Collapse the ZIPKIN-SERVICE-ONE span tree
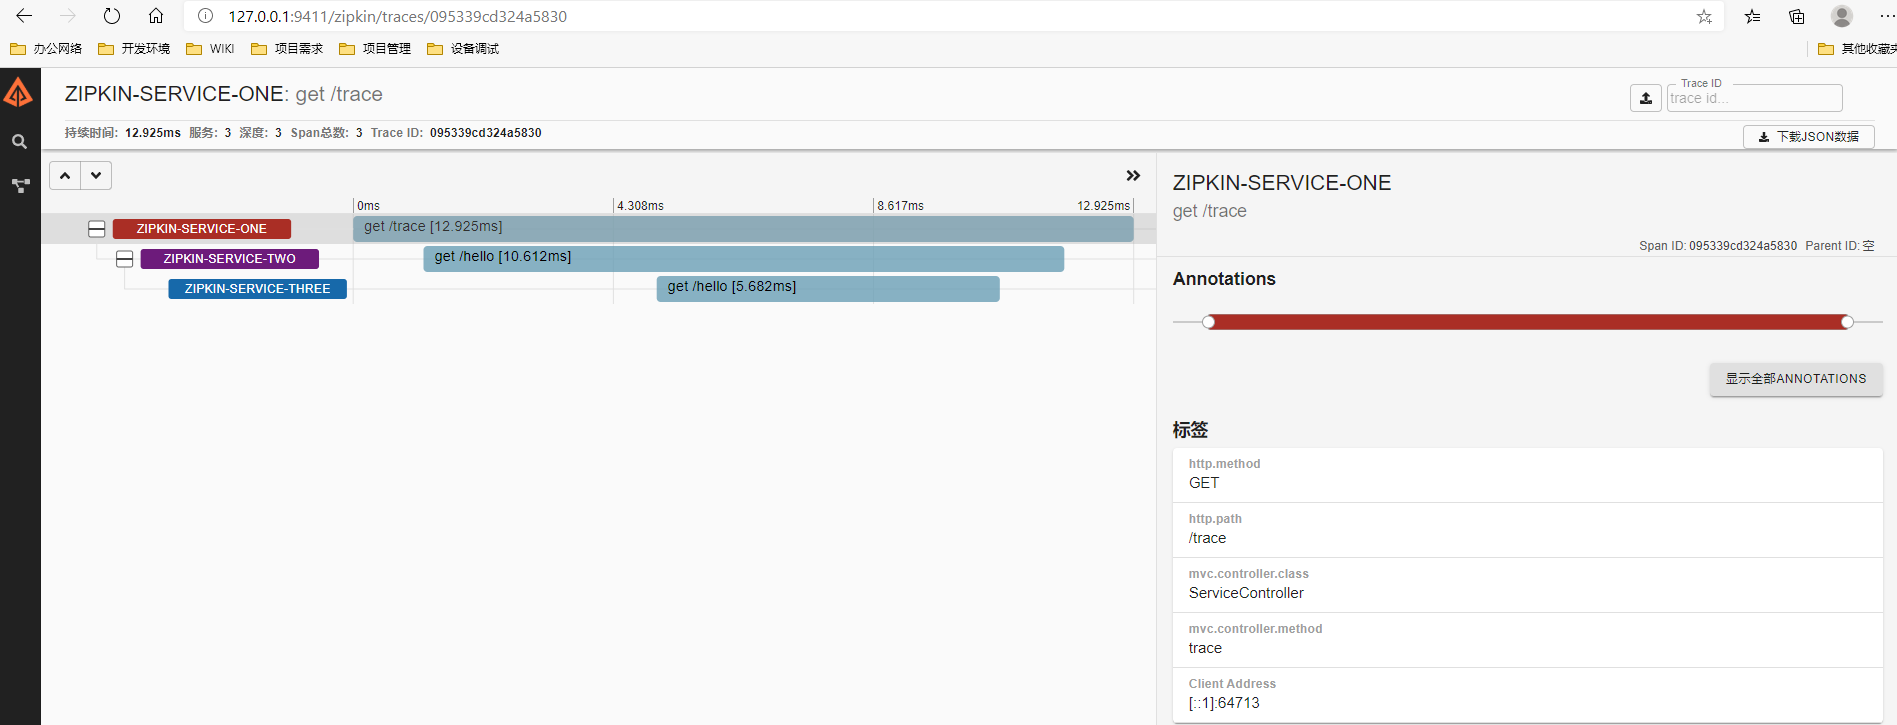 [x=97, y=229]
